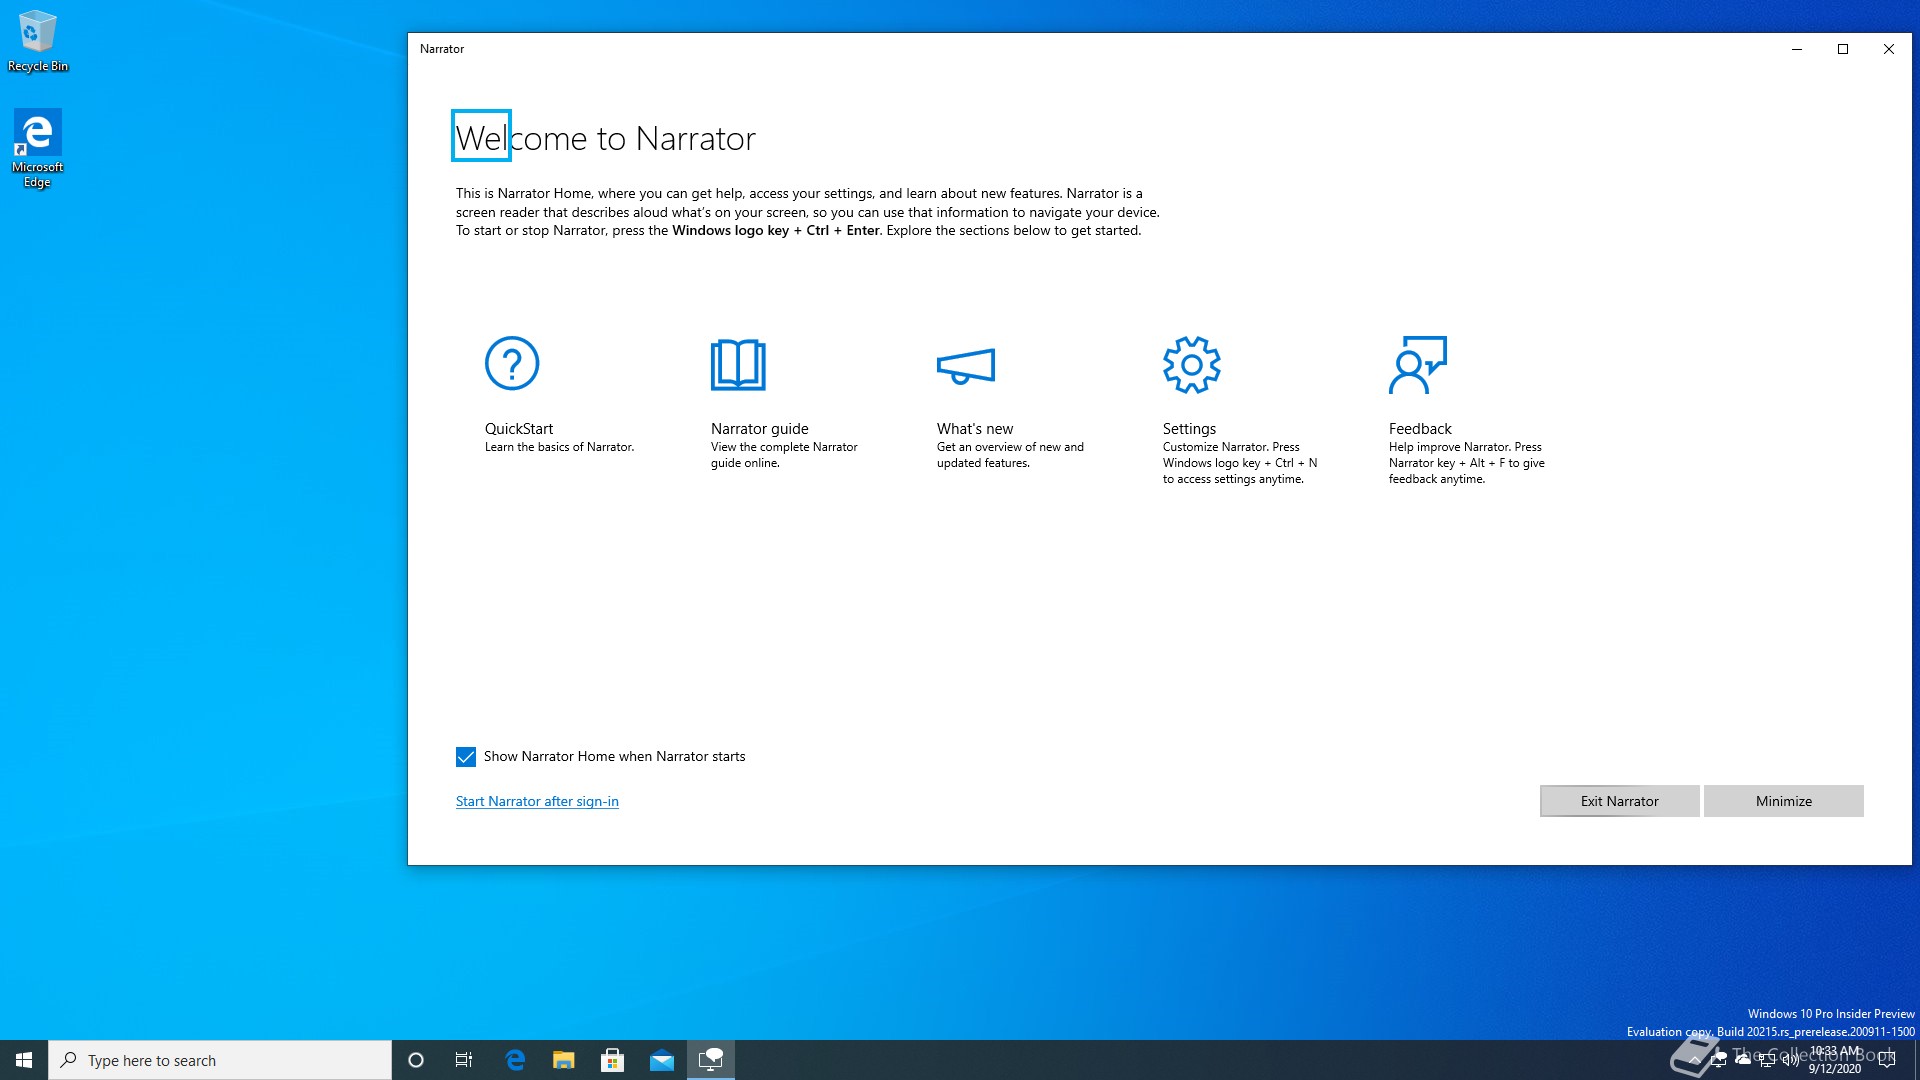Click the What's new title text

(975, 428)
